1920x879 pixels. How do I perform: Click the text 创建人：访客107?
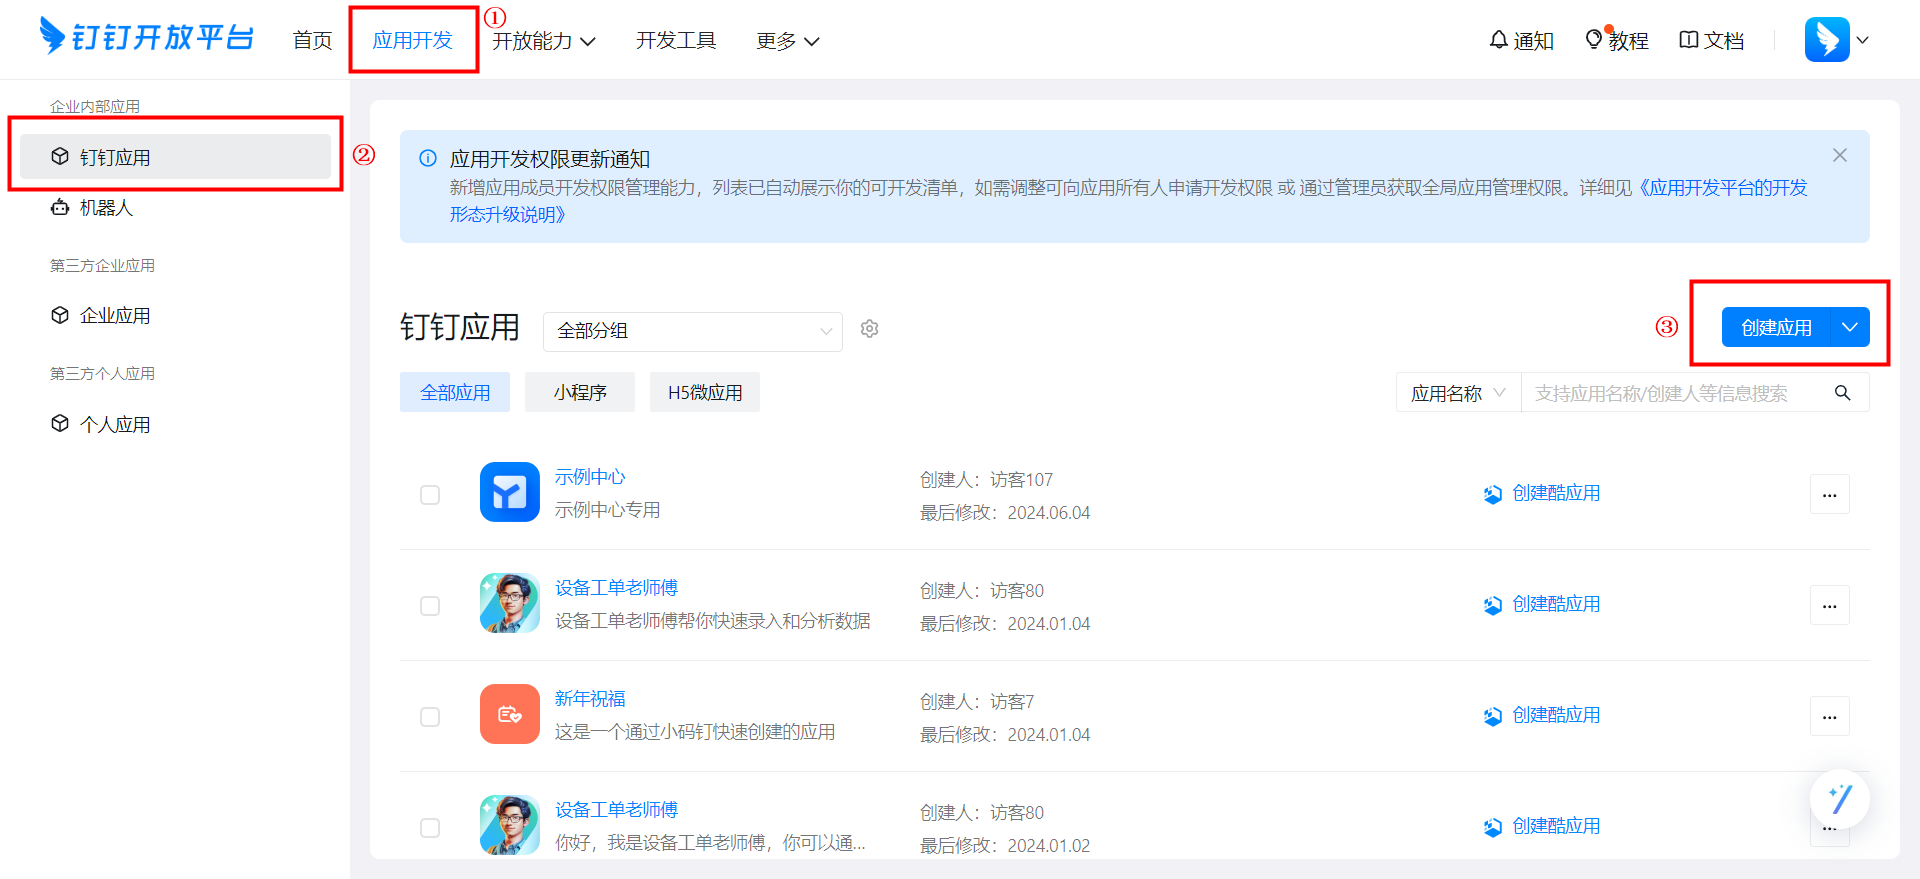click(x=986, y=480)
